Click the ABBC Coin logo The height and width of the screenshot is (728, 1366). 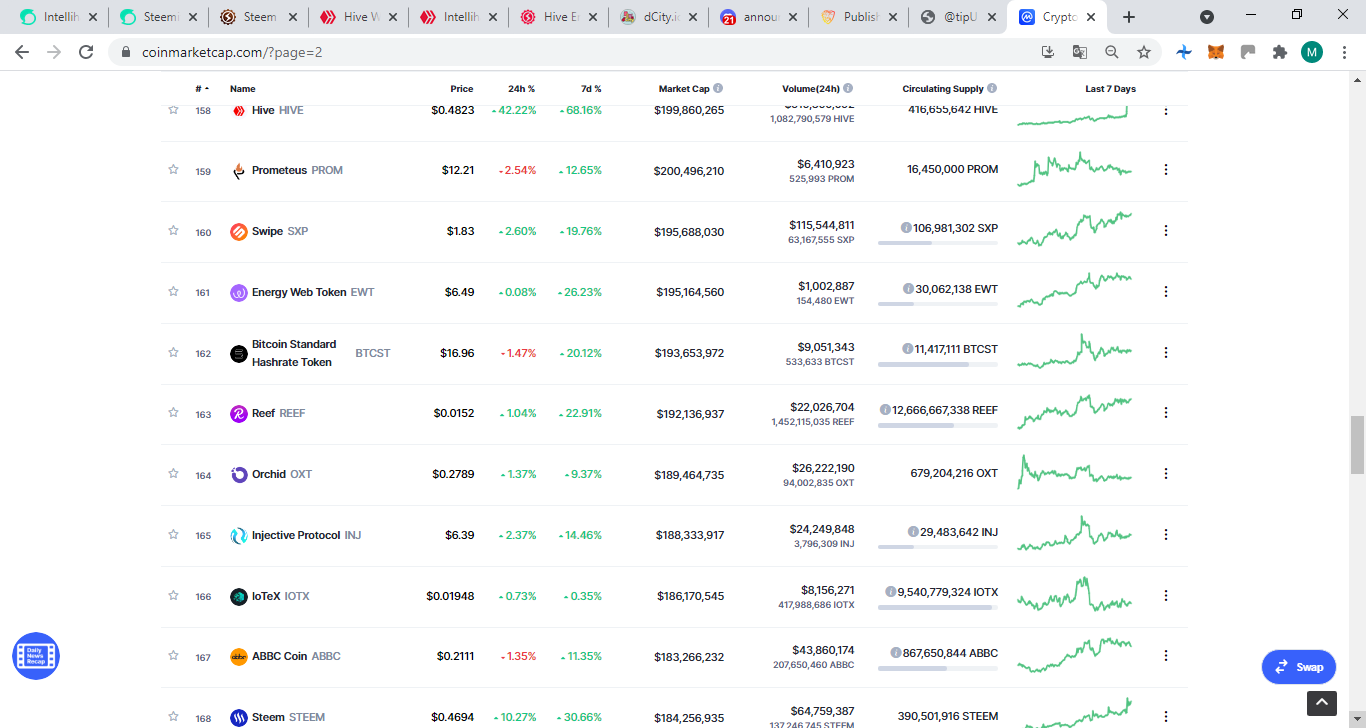pyautogui.click(x=239, y=657)
